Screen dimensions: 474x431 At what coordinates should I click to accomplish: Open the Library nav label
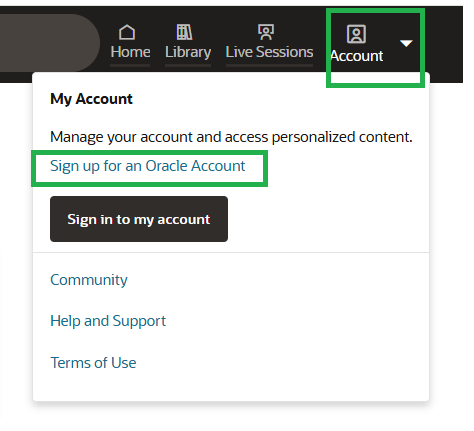(x=188, y=52)
